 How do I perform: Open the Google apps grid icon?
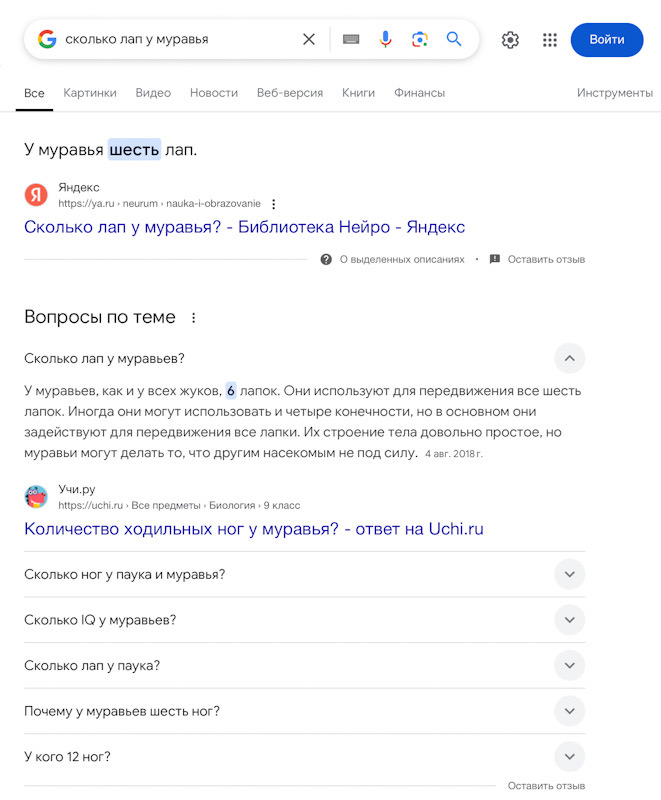550,40
